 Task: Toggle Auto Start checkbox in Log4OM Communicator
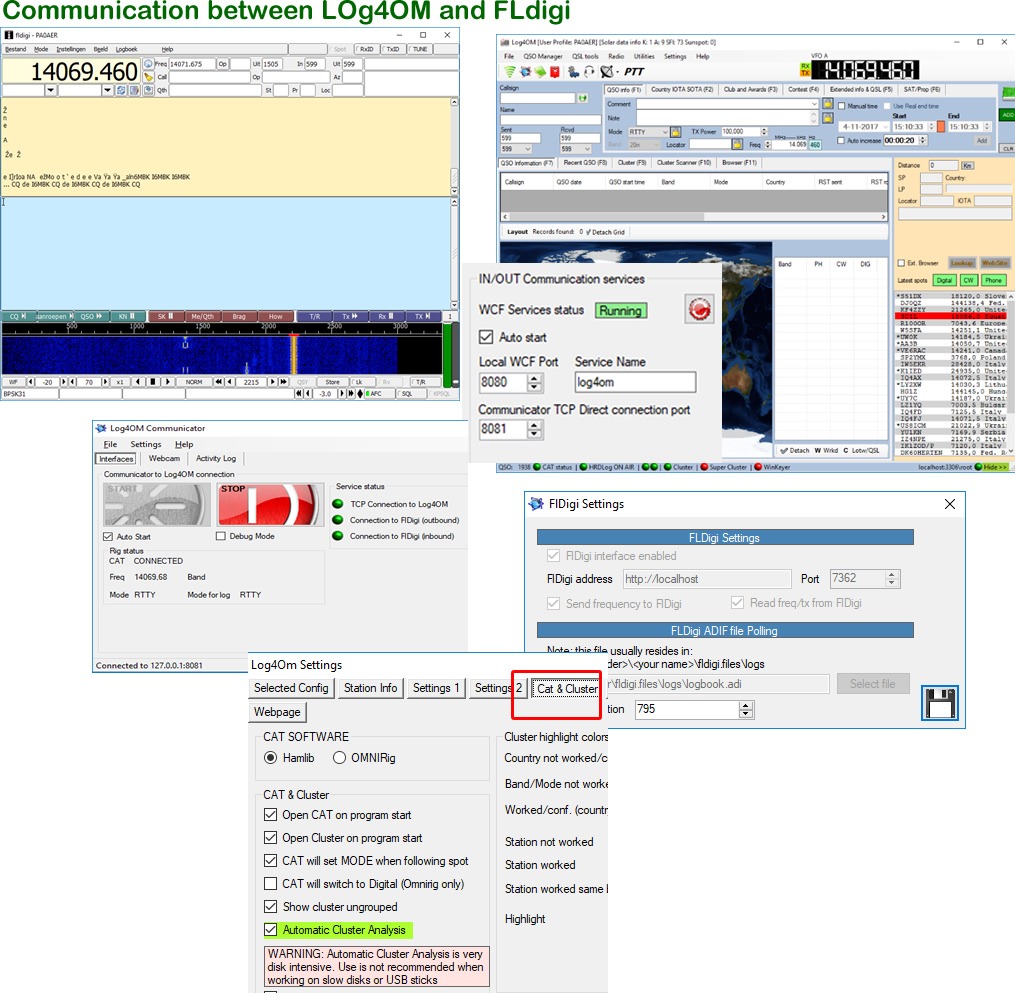point(108,537)
